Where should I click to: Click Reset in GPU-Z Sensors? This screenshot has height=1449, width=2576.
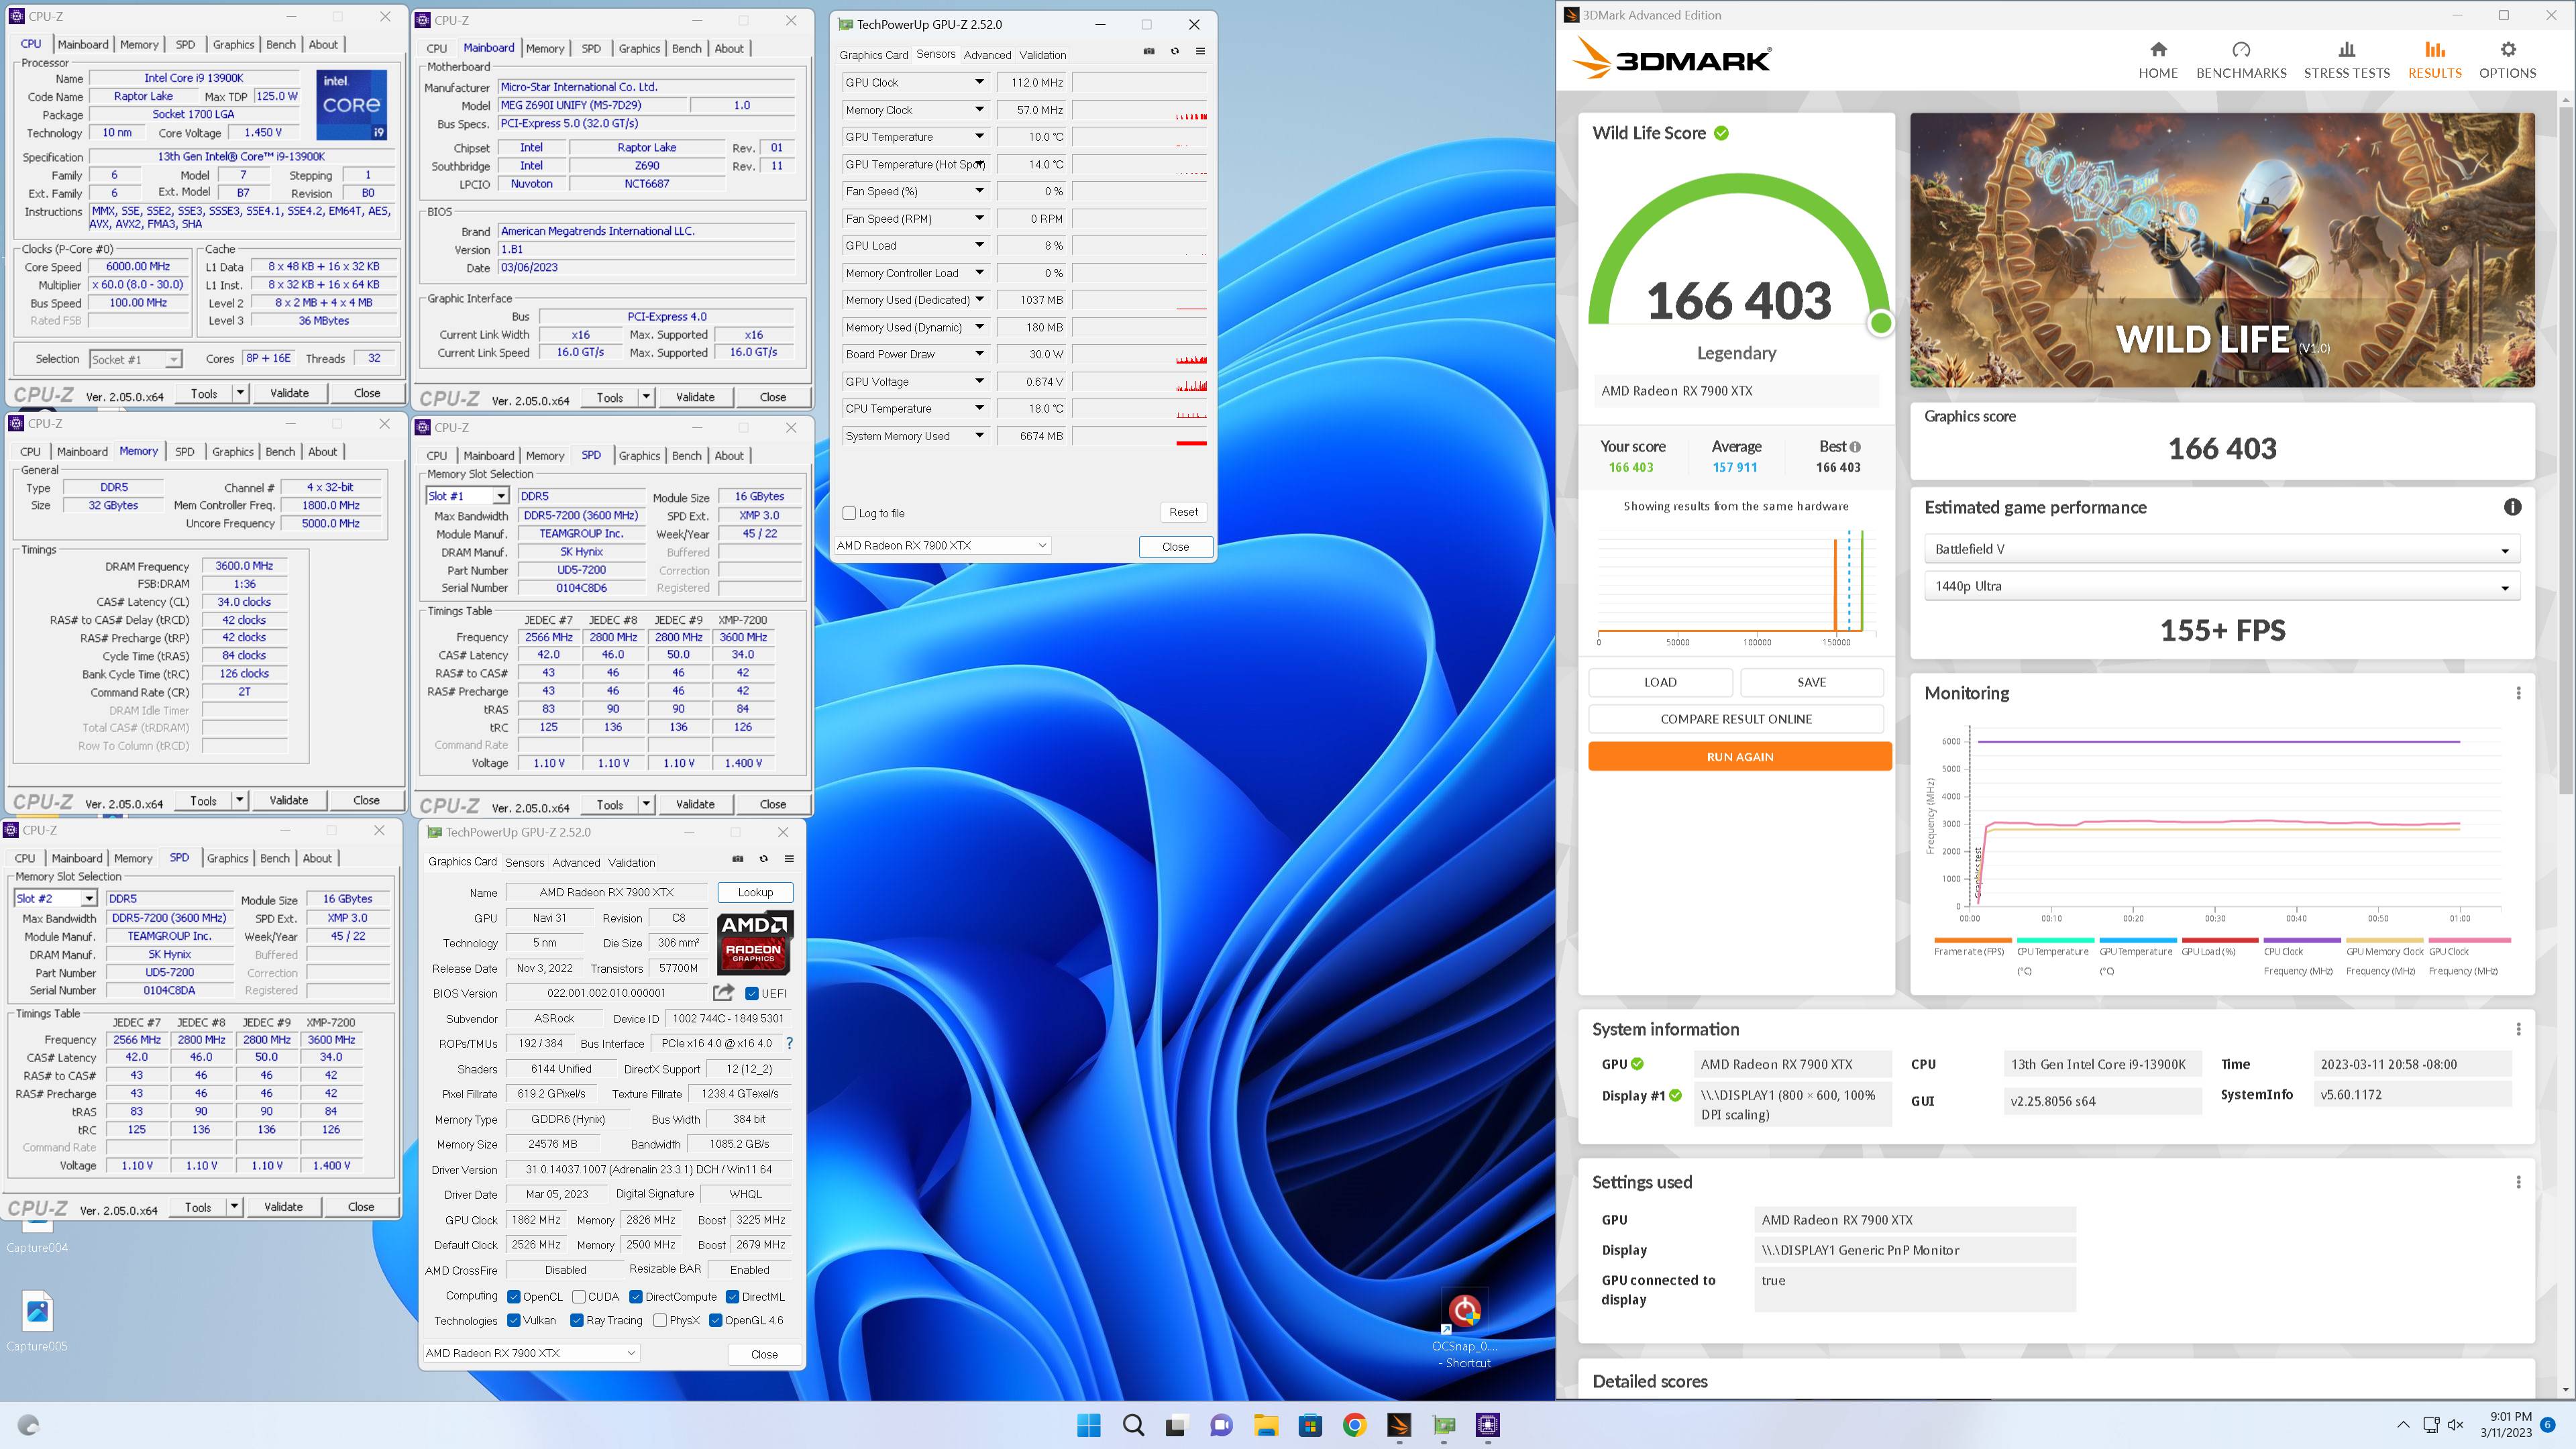point(1183,512)
